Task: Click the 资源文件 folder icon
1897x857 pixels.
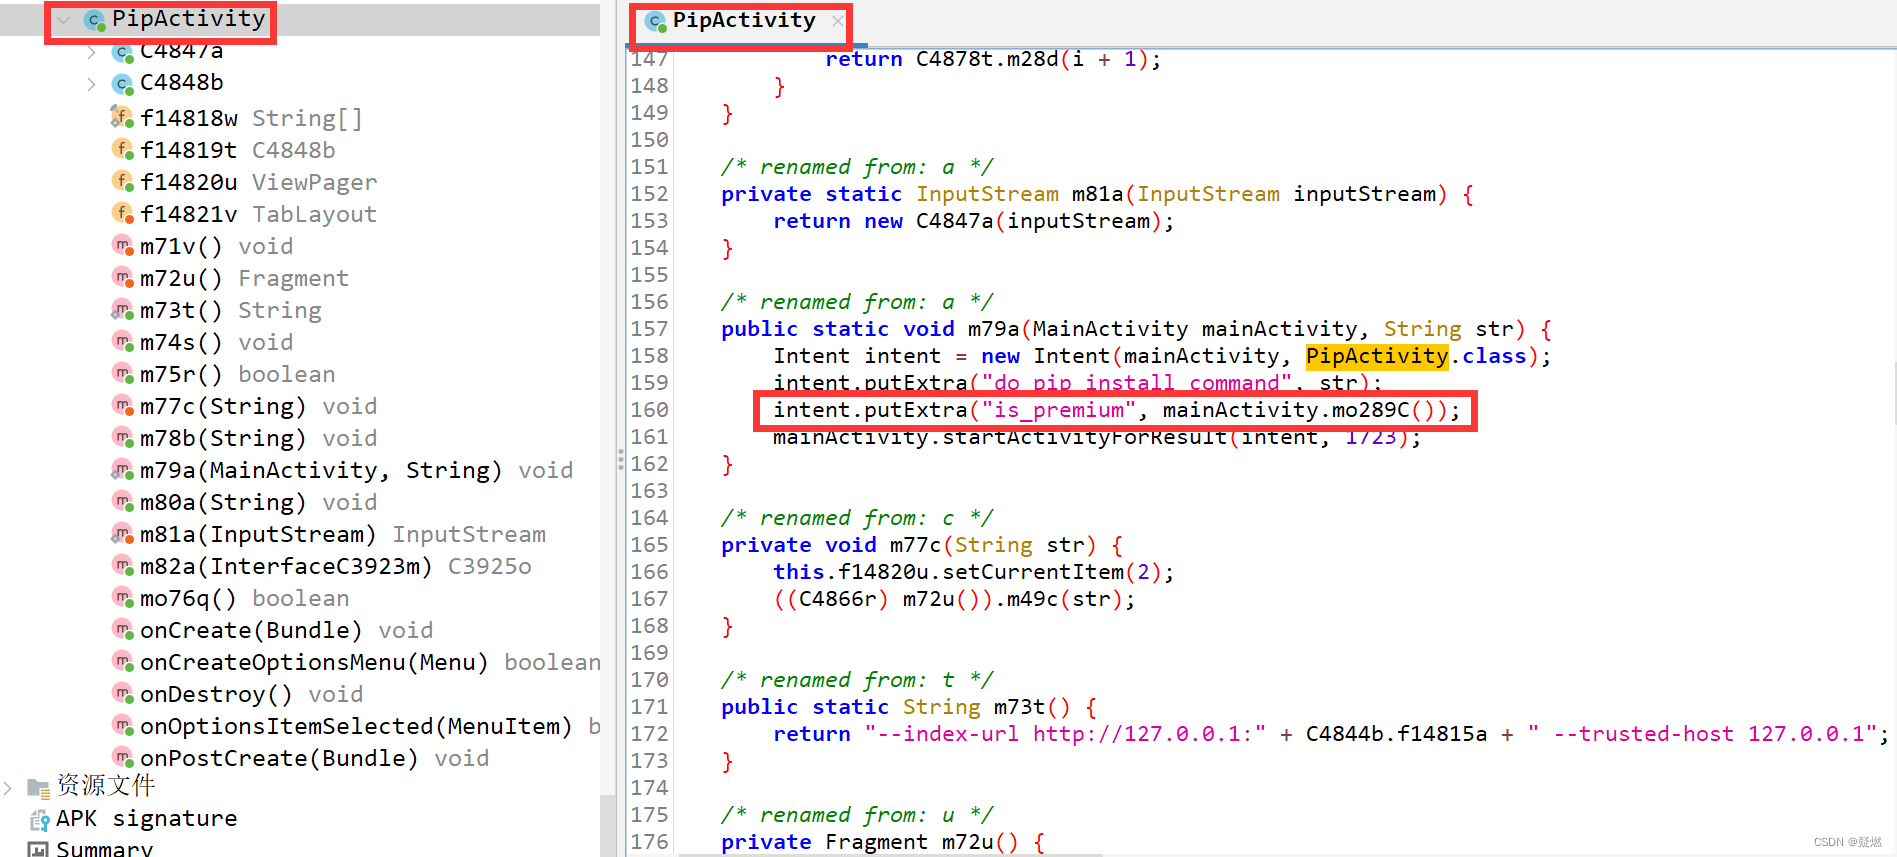Action: [38, 788]
